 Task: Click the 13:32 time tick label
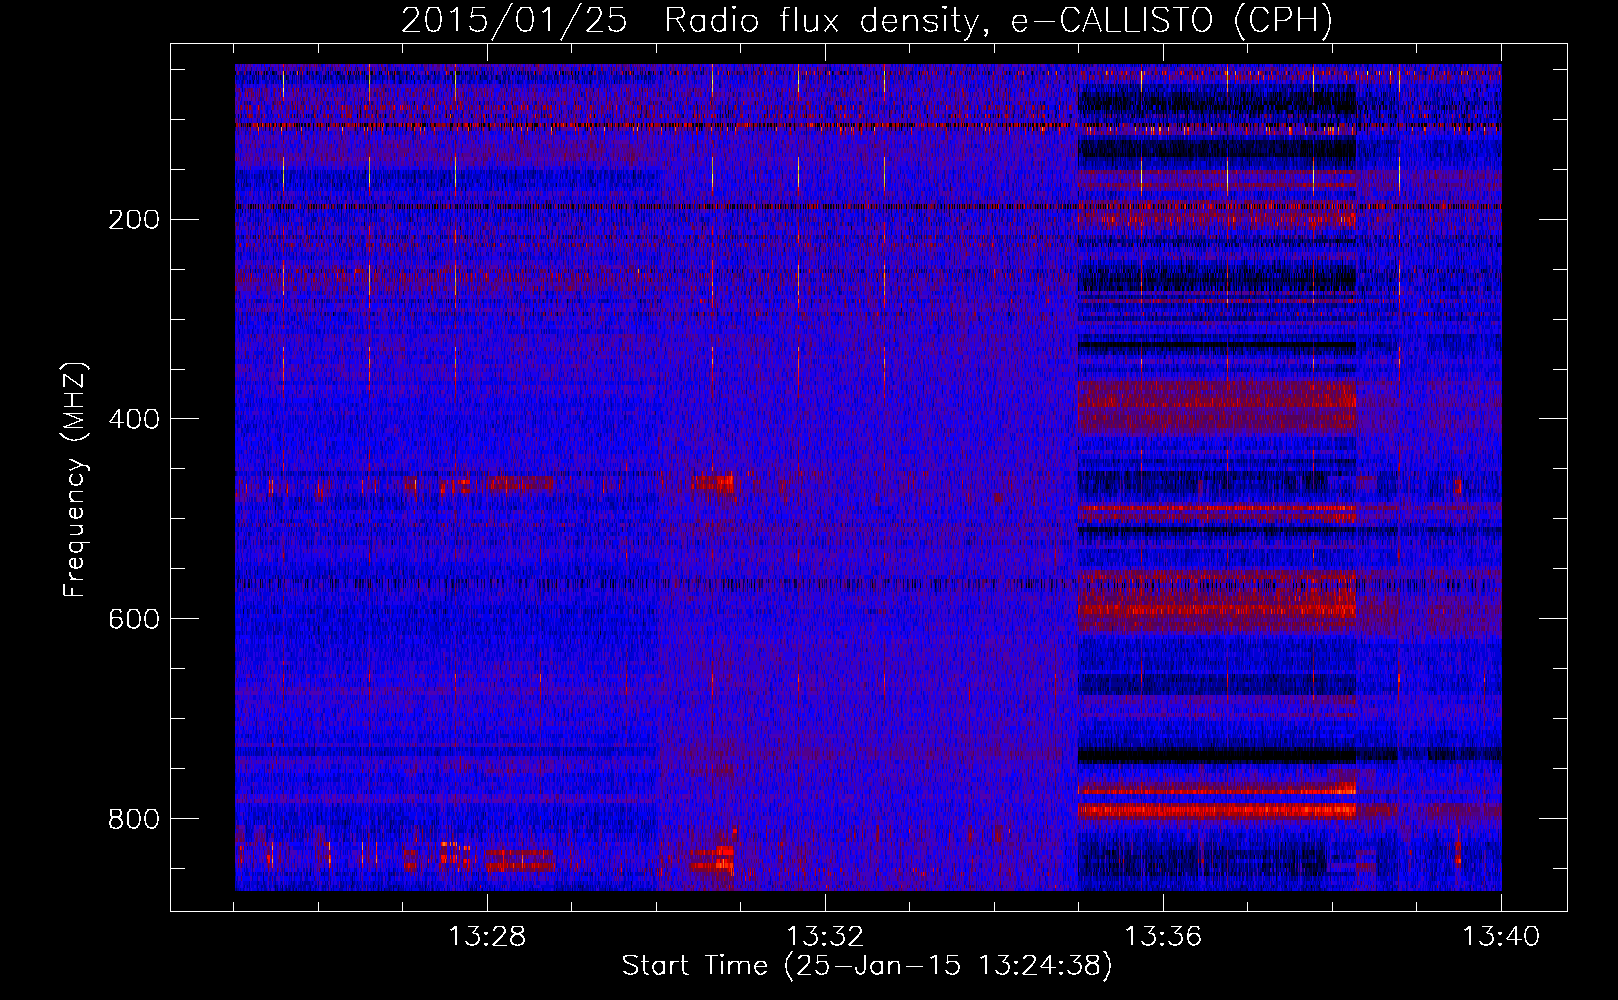pyautogui.click(x=825, y=937)
